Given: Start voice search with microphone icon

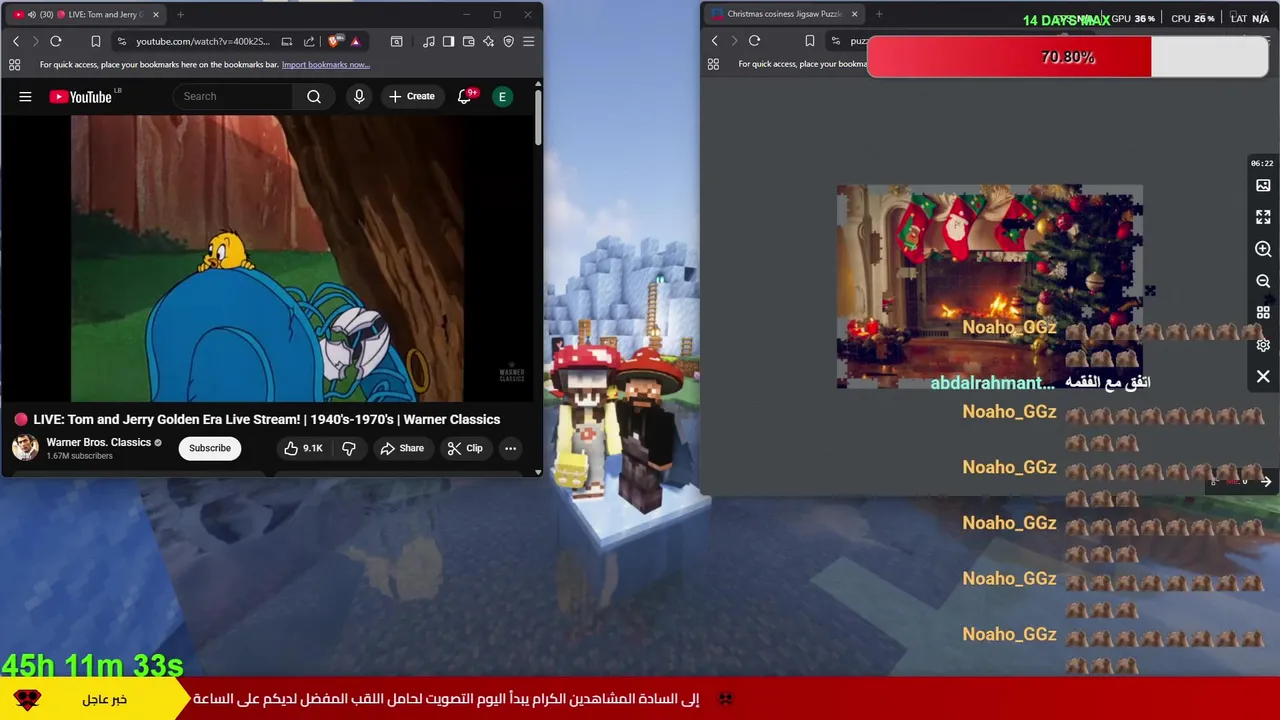Looking at the screenshot, I should point(359,97).
